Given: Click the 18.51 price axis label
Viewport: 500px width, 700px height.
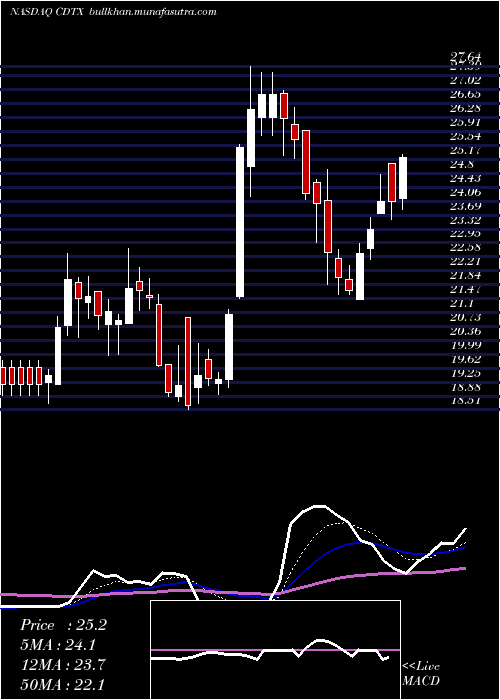Looking at the screenshot, I should tap(467, 400).
